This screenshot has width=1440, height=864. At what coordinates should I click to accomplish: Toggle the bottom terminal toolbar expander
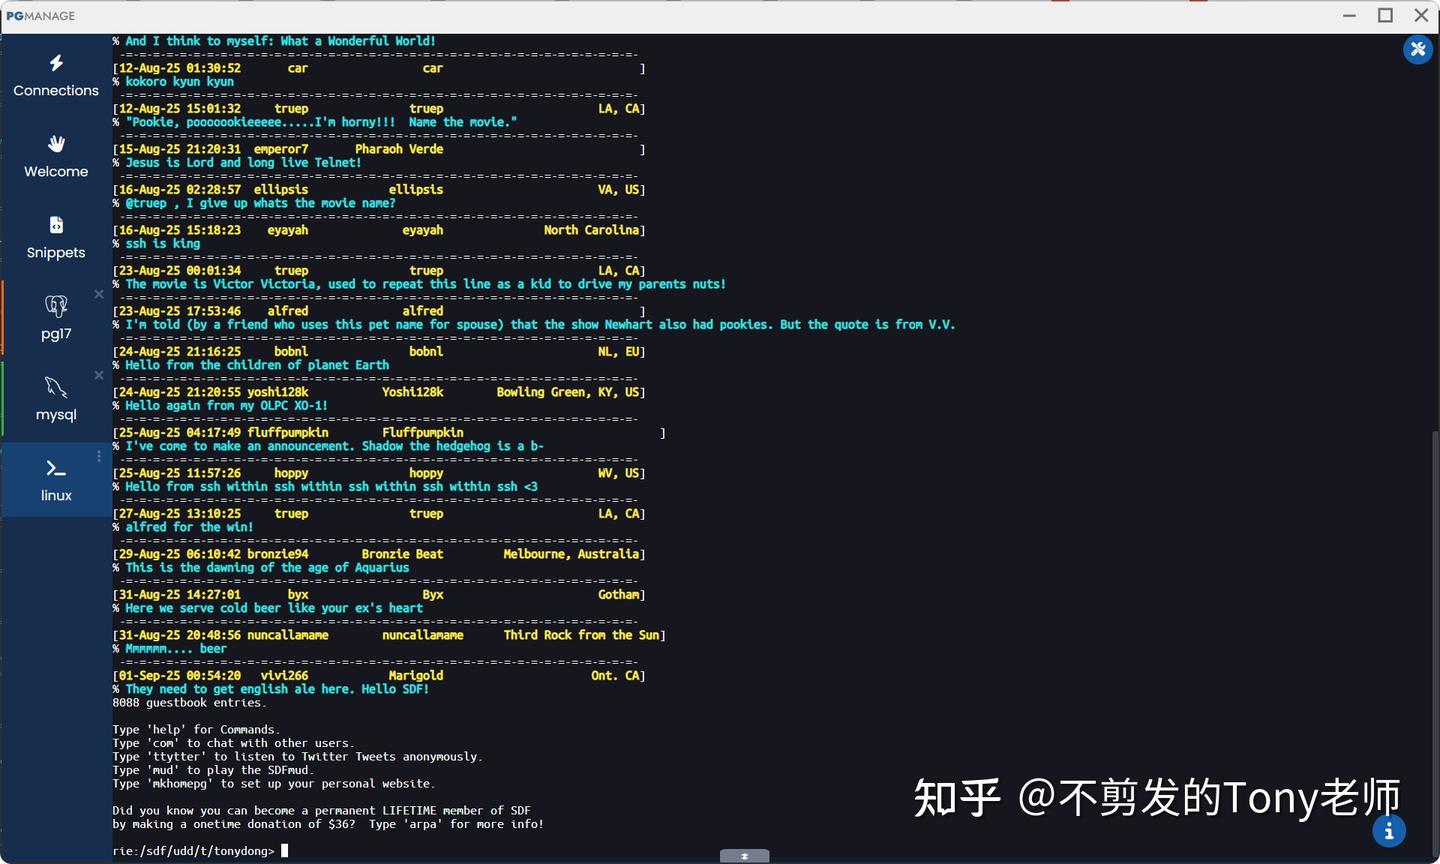click(743, 856)
